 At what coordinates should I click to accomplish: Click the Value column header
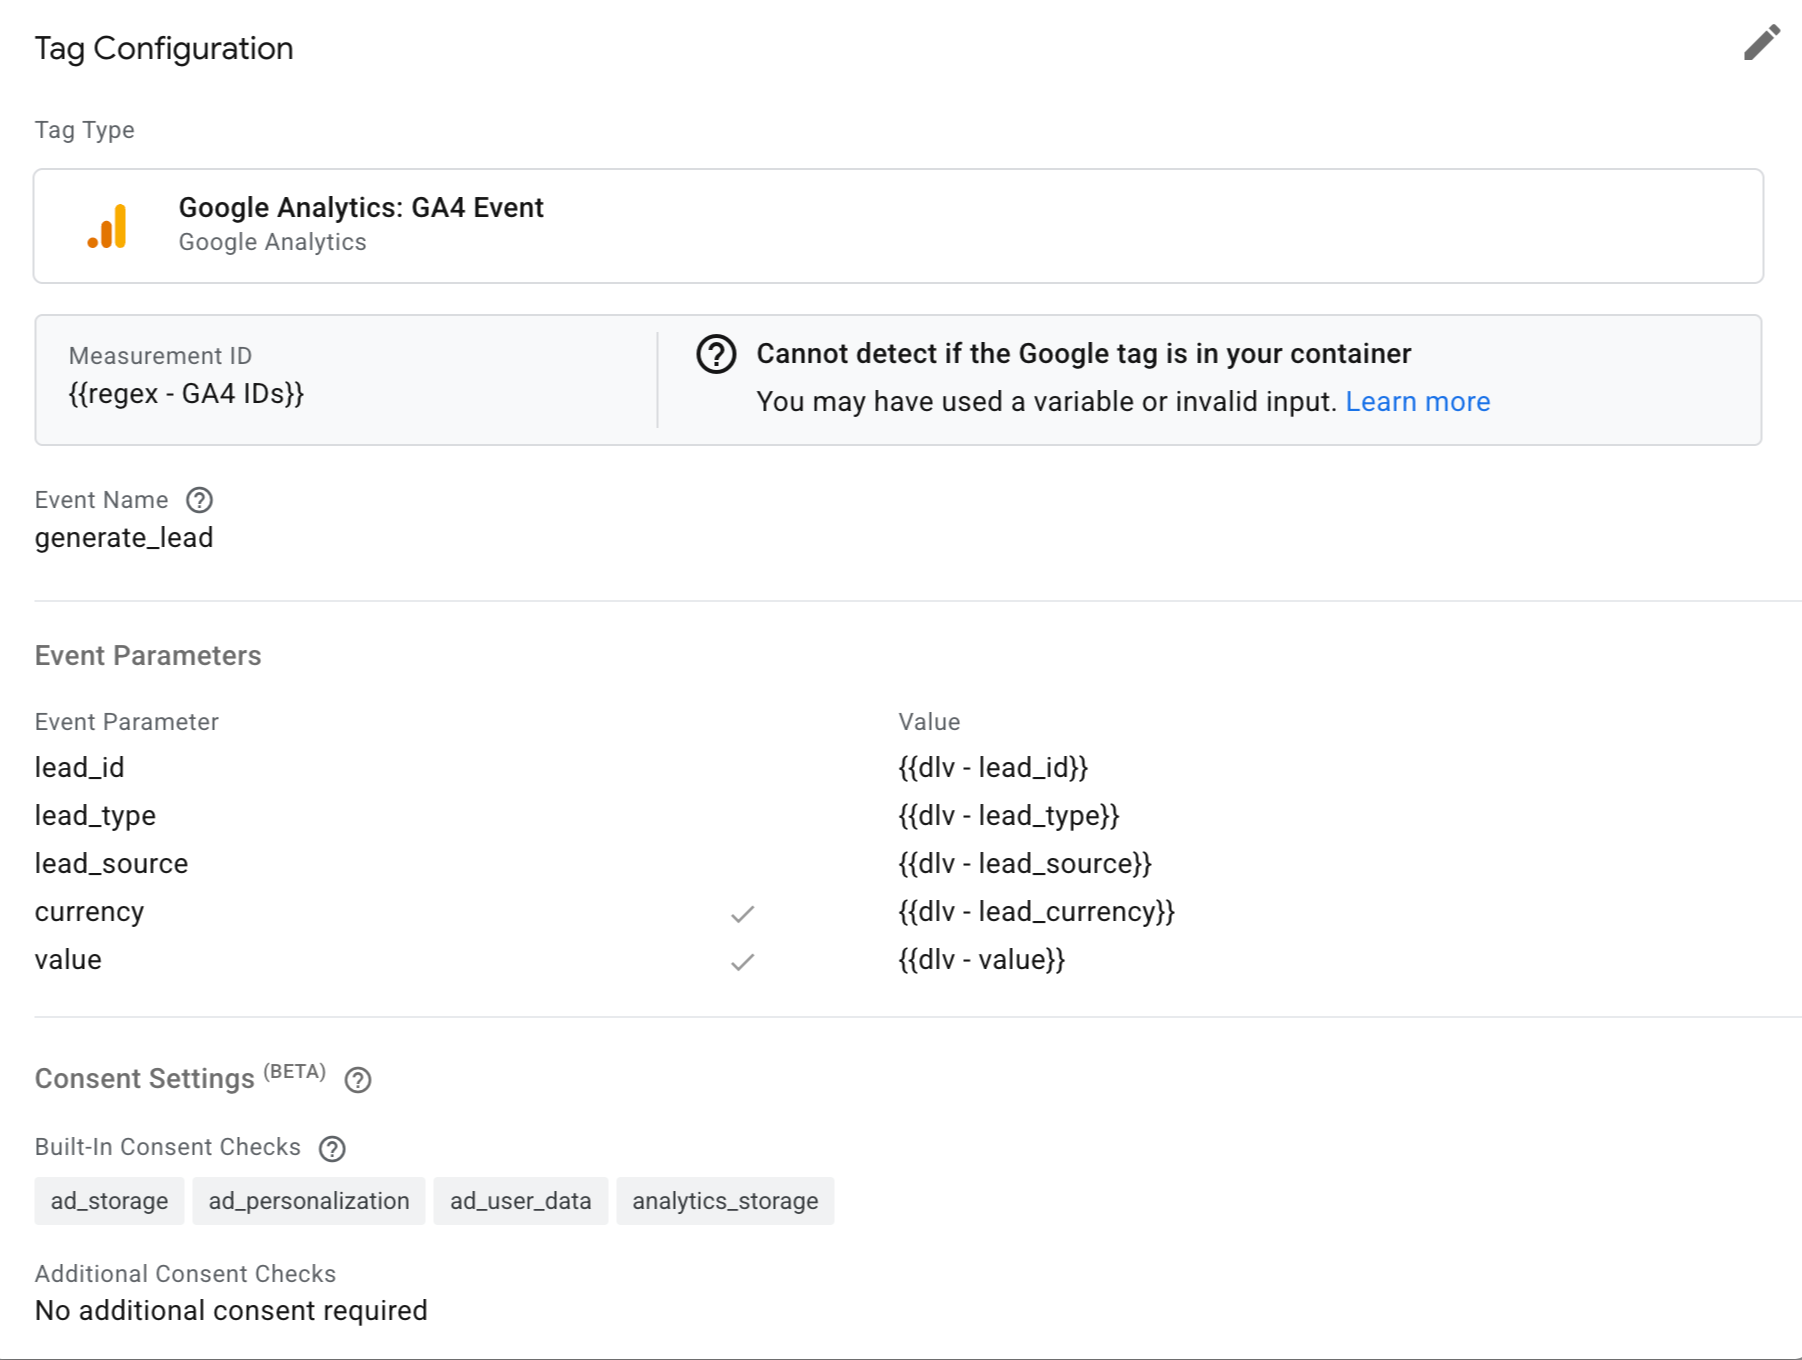(x=929, y=722)
